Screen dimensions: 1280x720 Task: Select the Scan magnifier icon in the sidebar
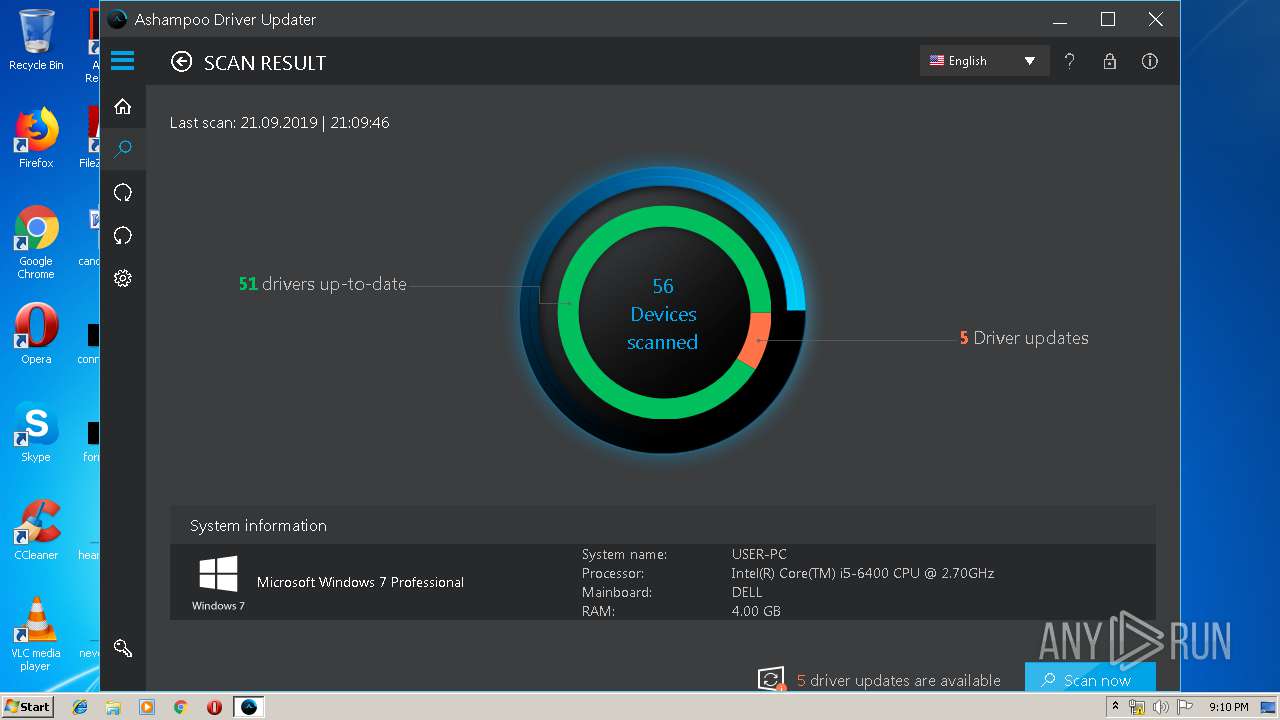coord(123,149)
